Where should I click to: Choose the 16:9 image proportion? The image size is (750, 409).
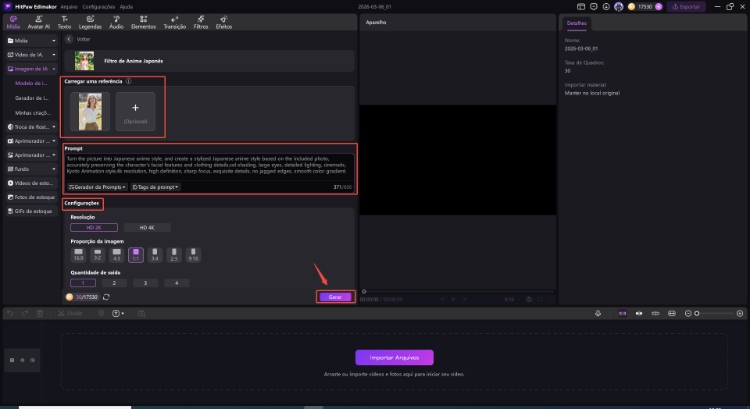78,255
